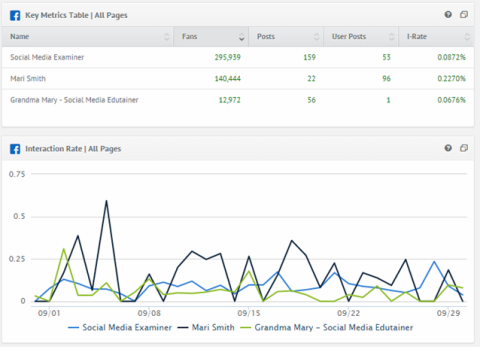The image size is (480, 361).
Task: Click the Facebook icon in Interaction Rate header
Action: point(15,149)
